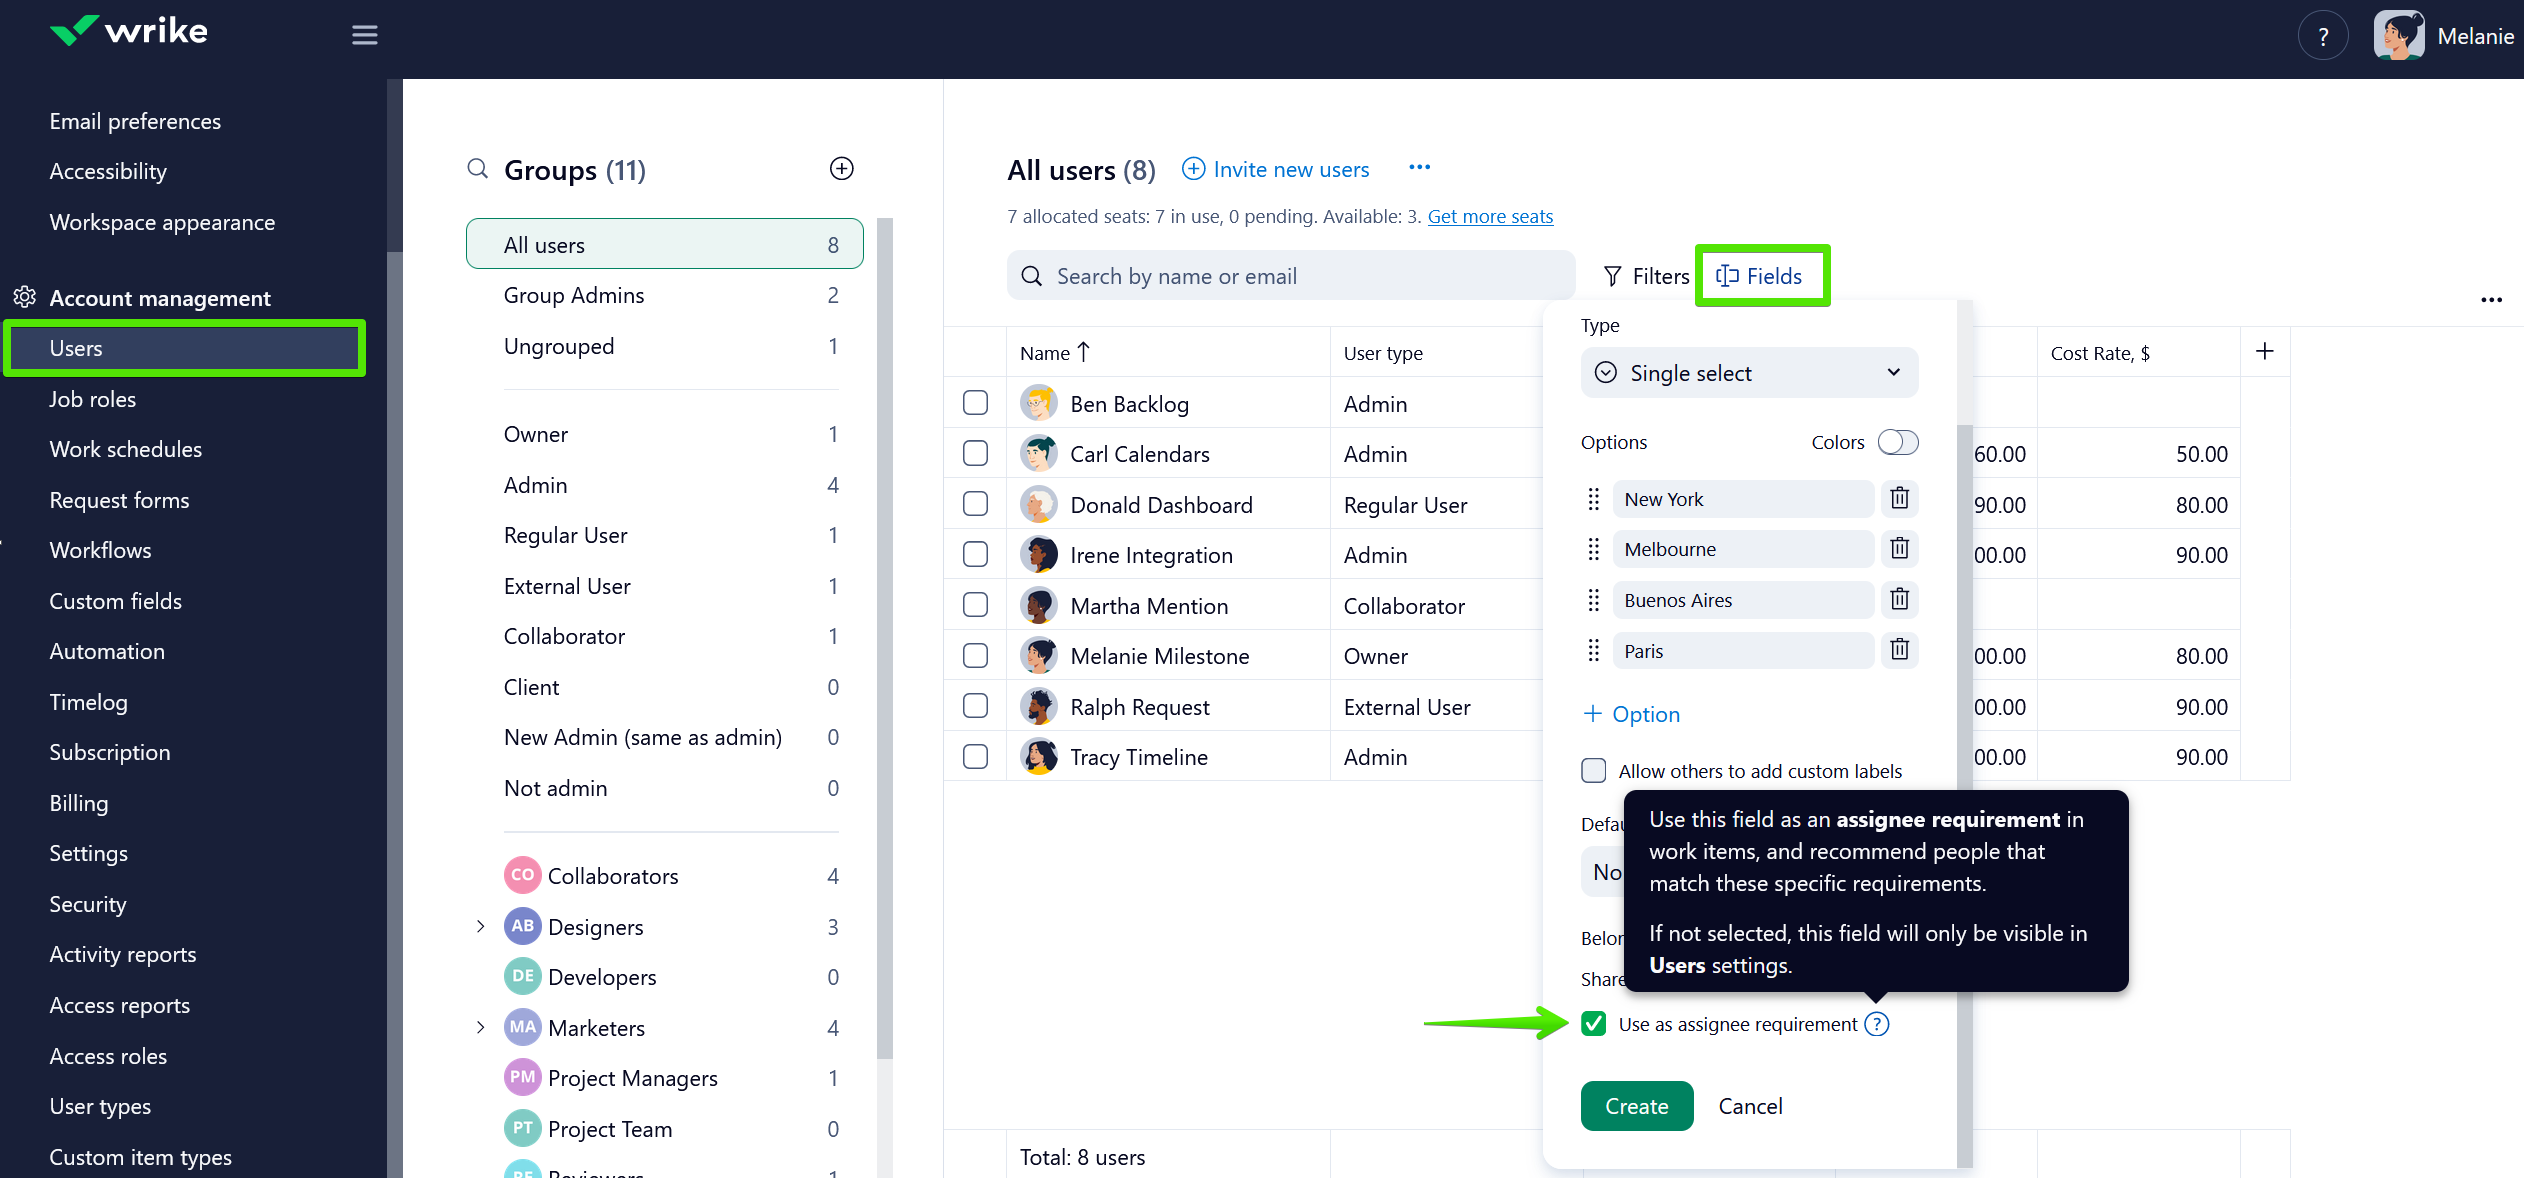
Task: Uncheck Use as assignee requirement
Action: (x=1594, y=1024)
